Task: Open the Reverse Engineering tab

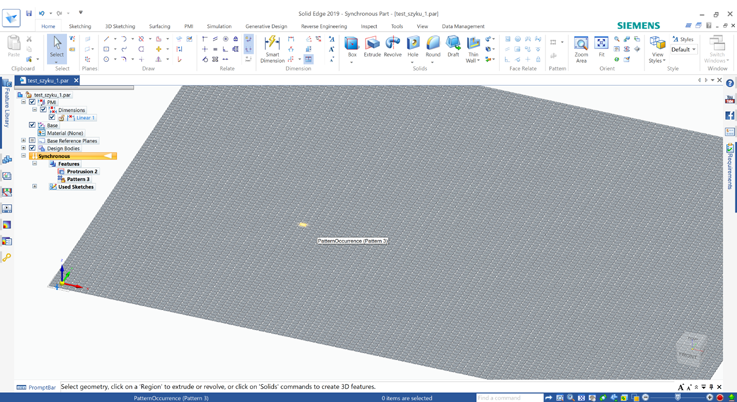Action: [324, 26]
